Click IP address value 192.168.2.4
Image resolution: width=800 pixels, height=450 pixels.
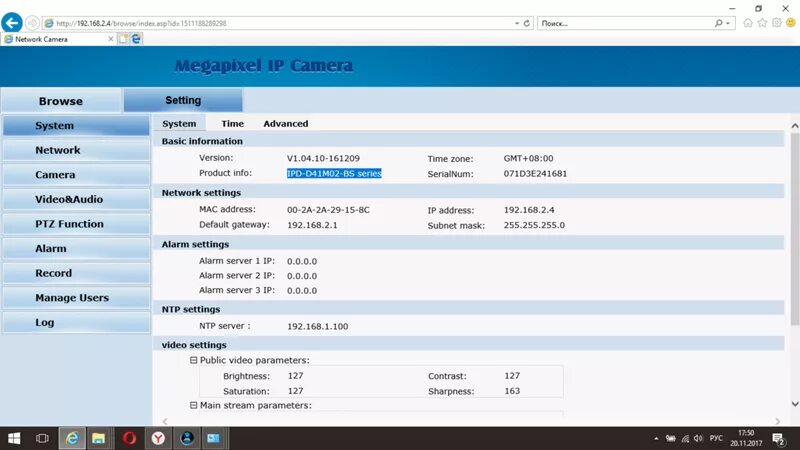pyautogui.click(x=529, y=210)
